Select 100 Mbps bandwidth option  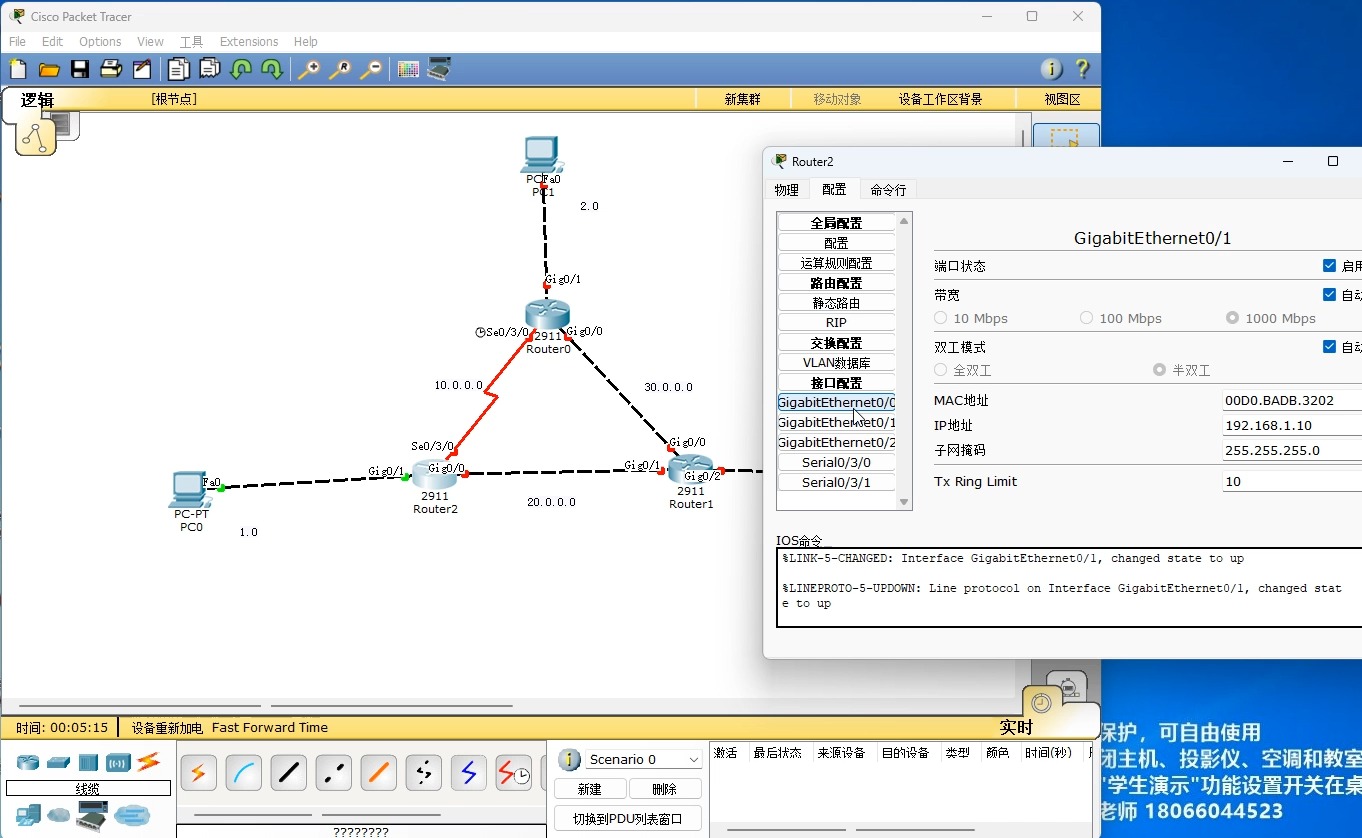click(1087, 318)
